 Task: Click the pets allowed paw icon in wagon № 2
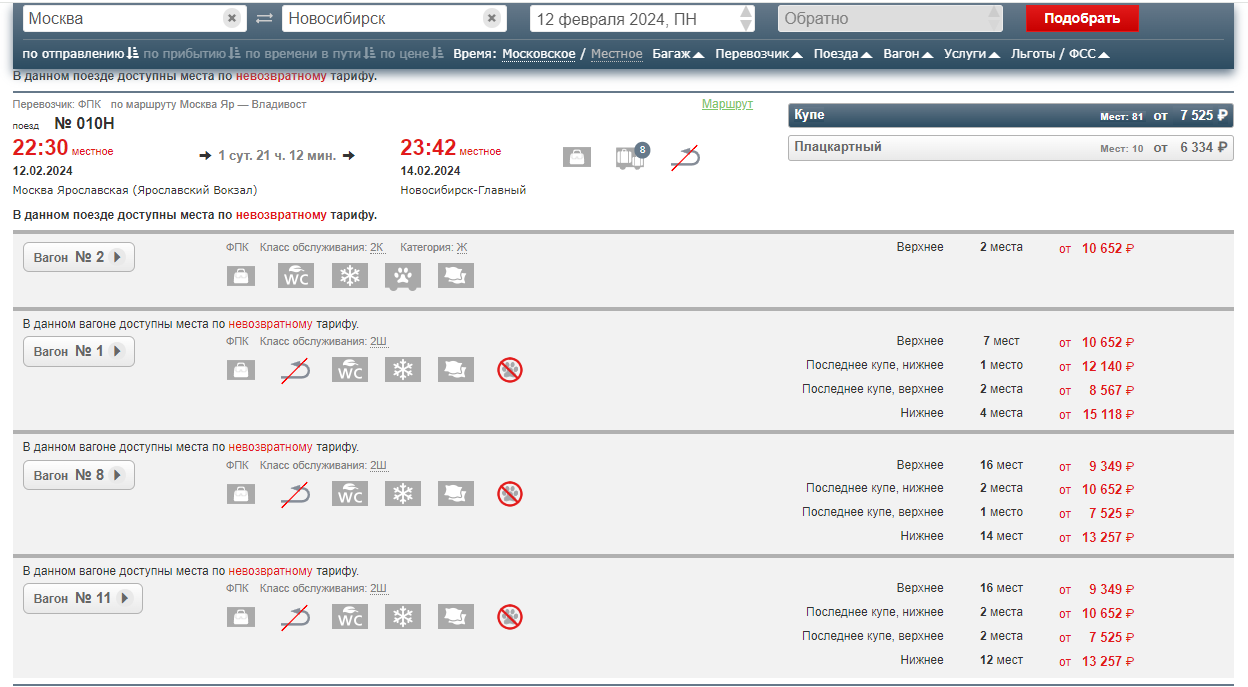coord(403,276)
